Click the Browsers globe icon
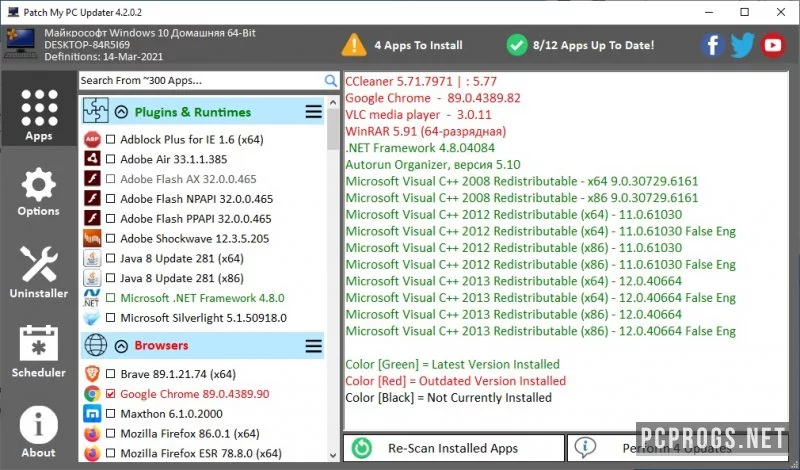800x470 pixels. (x=95, y=345)
